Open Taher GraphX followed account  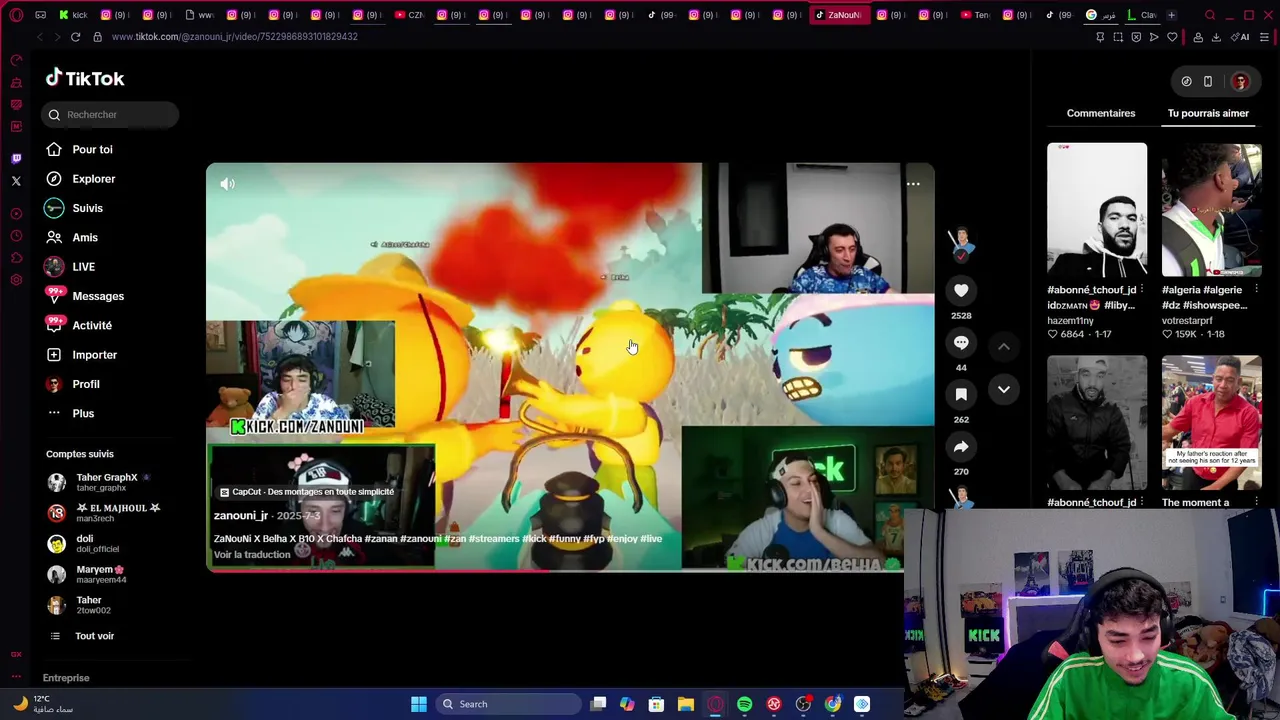tap(98, 482)
